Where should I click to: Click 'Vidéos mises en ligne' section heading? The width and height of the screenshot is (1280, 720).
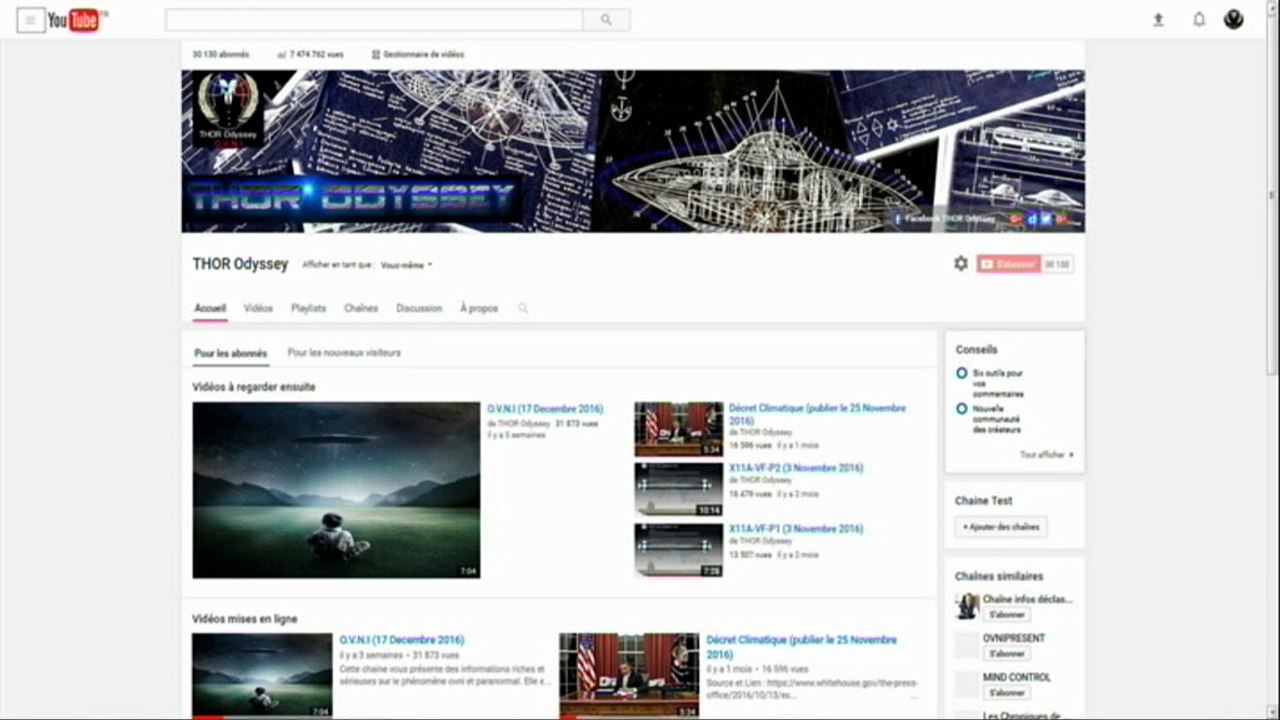pos(245,619)
